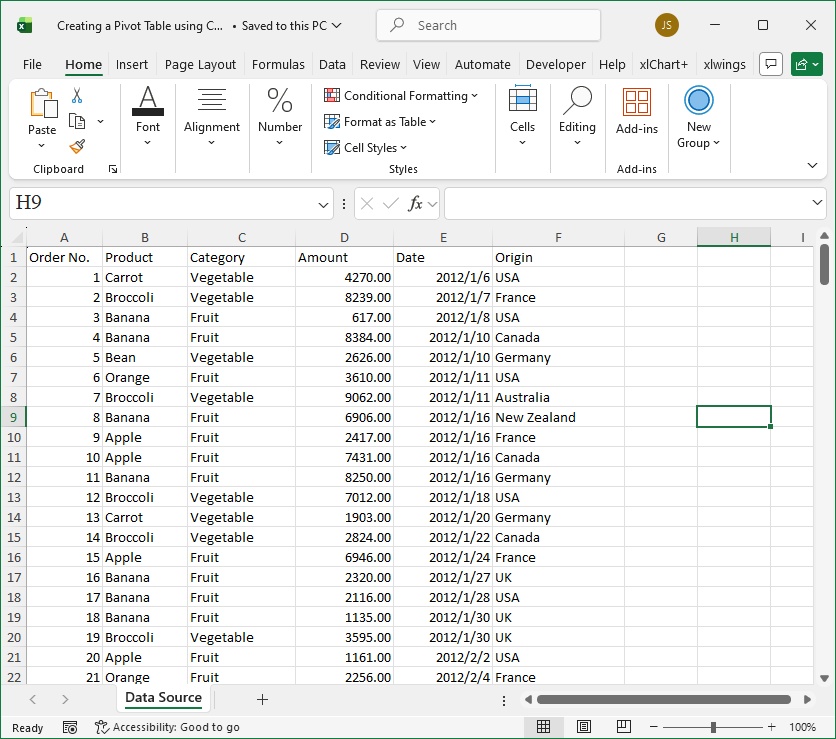
Task: Select column D header
Action: (x=344, y=237)
